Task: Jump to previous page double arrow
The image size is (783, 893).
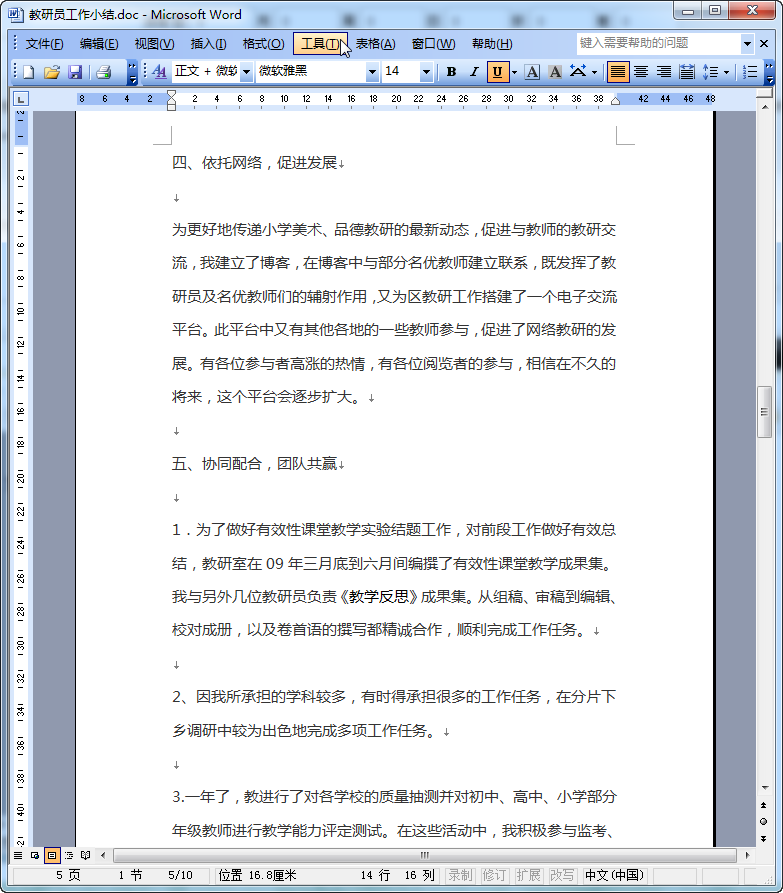Action: point(764,805)
